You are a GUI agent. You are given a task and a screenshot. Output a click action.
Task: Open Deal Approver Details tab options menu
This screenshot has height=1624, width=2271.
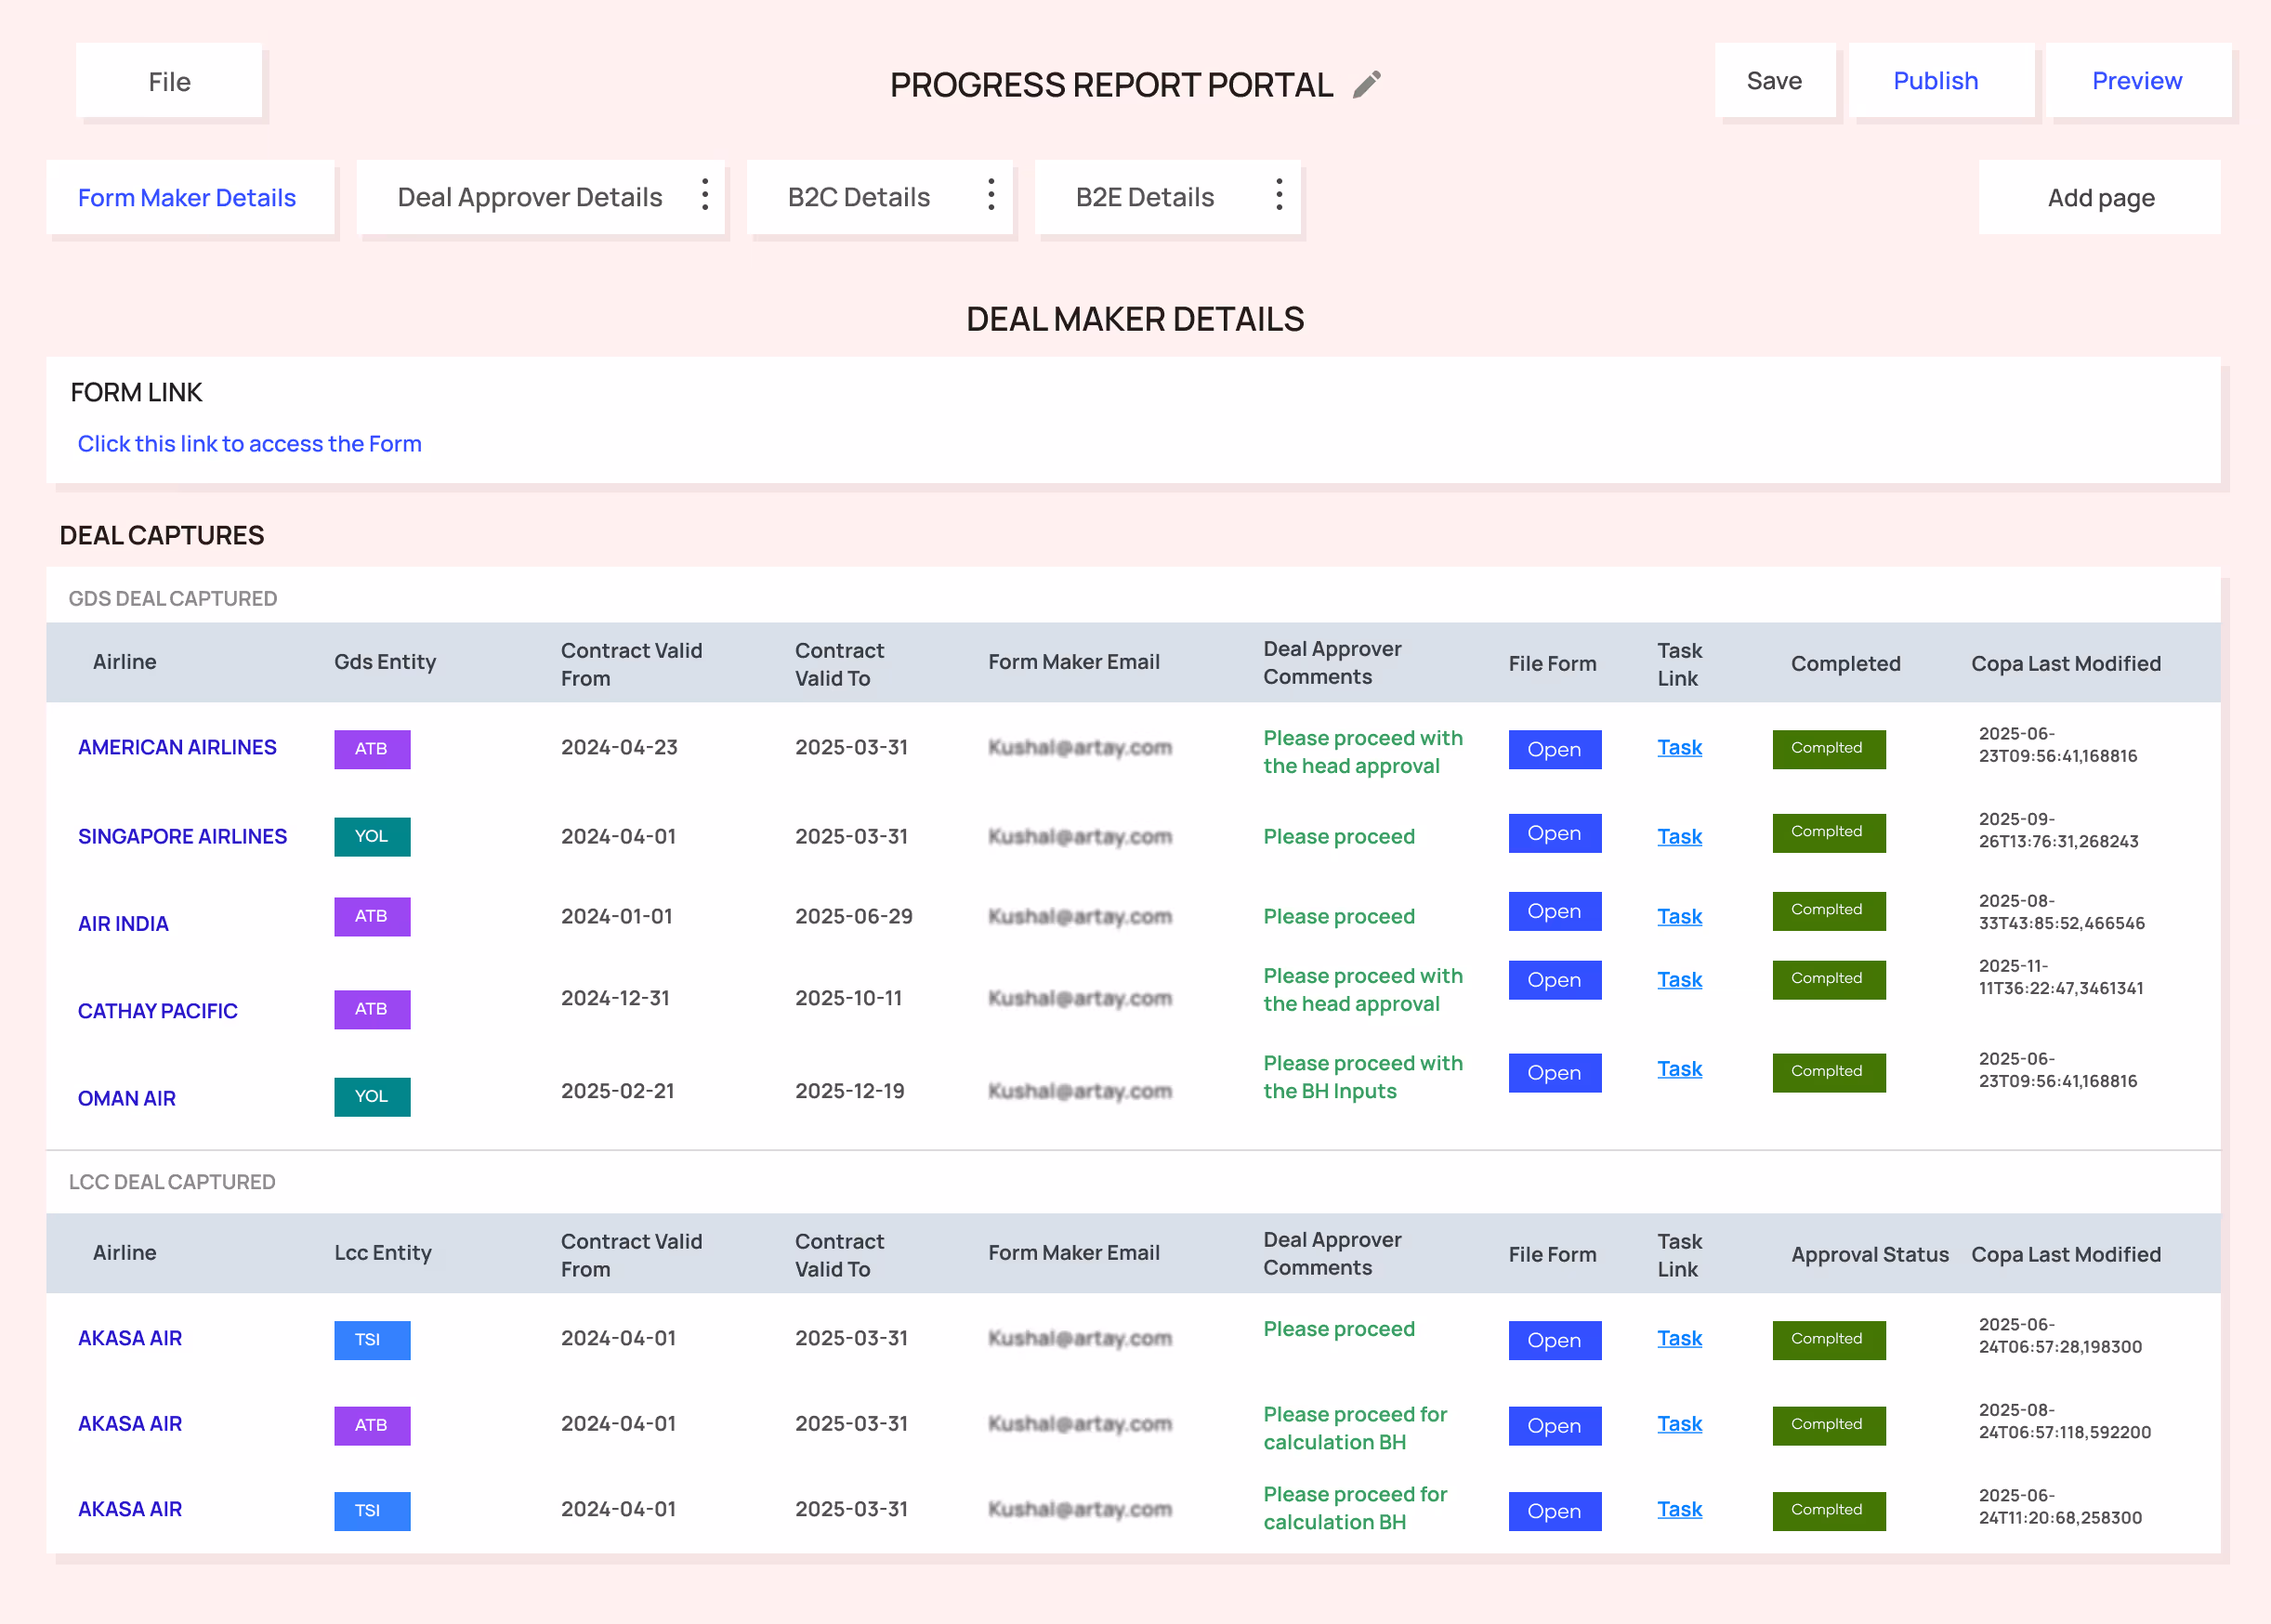[x=705, y=195]
